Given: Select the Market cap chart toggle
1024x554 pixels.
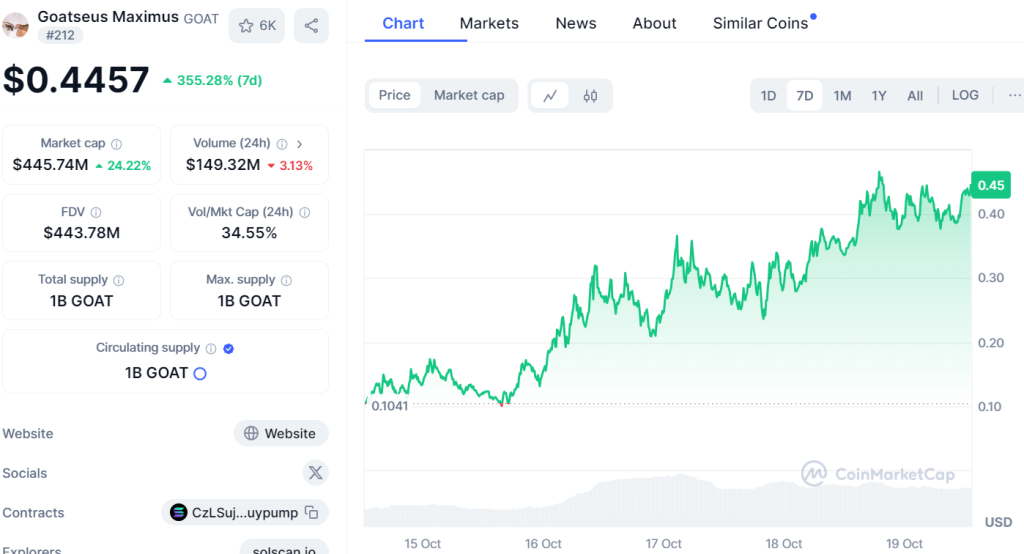Looking at the screenshot, I should coord(469,95).
